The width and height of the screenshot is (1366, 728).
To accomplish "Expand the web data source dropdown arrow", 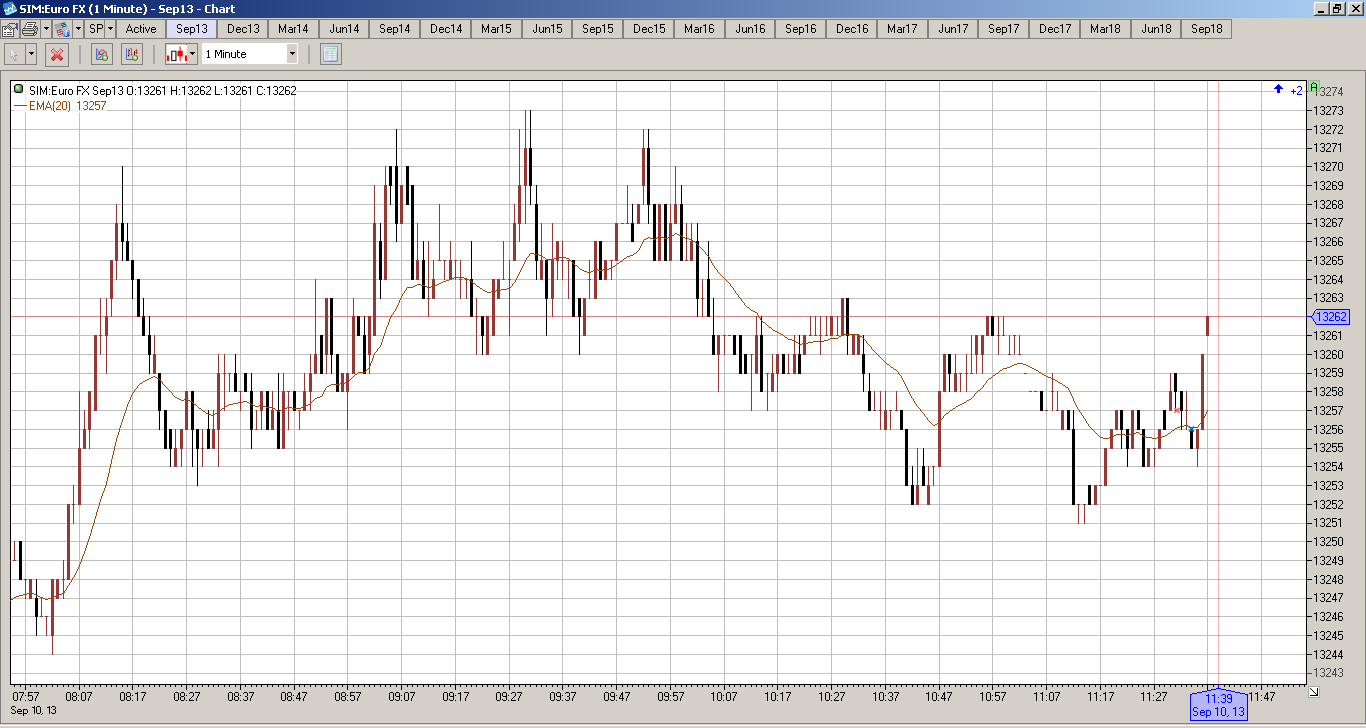I will click(78, 29).
